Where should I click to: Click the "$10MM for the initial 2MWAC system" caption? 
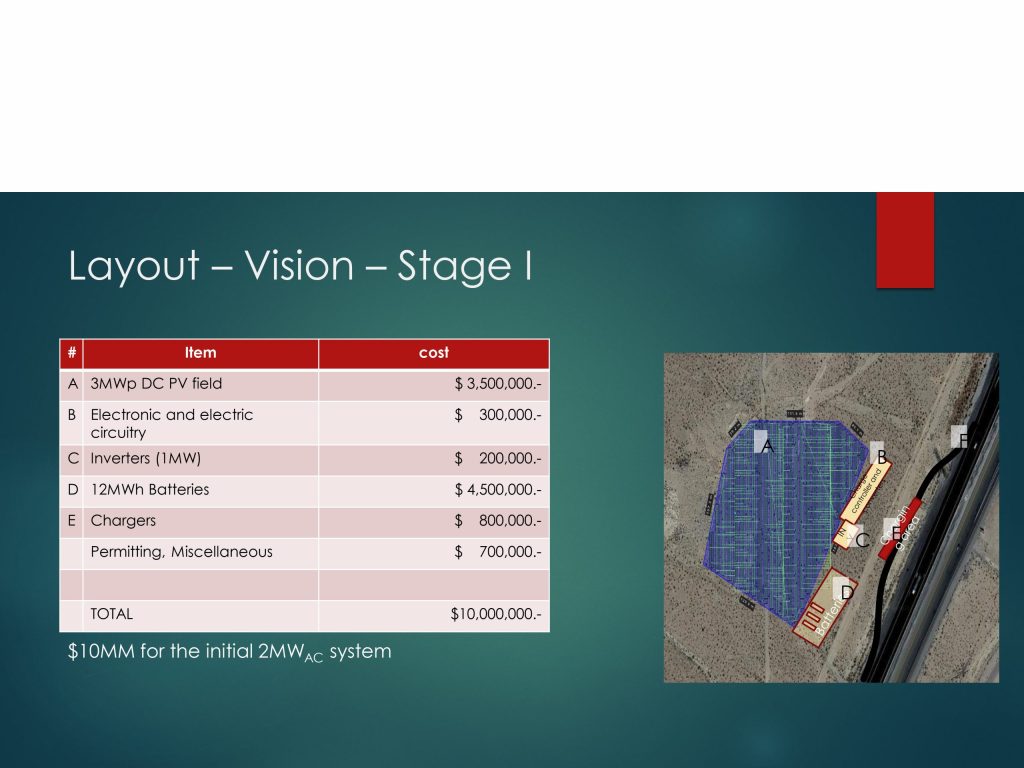click(x=230, y=652)
